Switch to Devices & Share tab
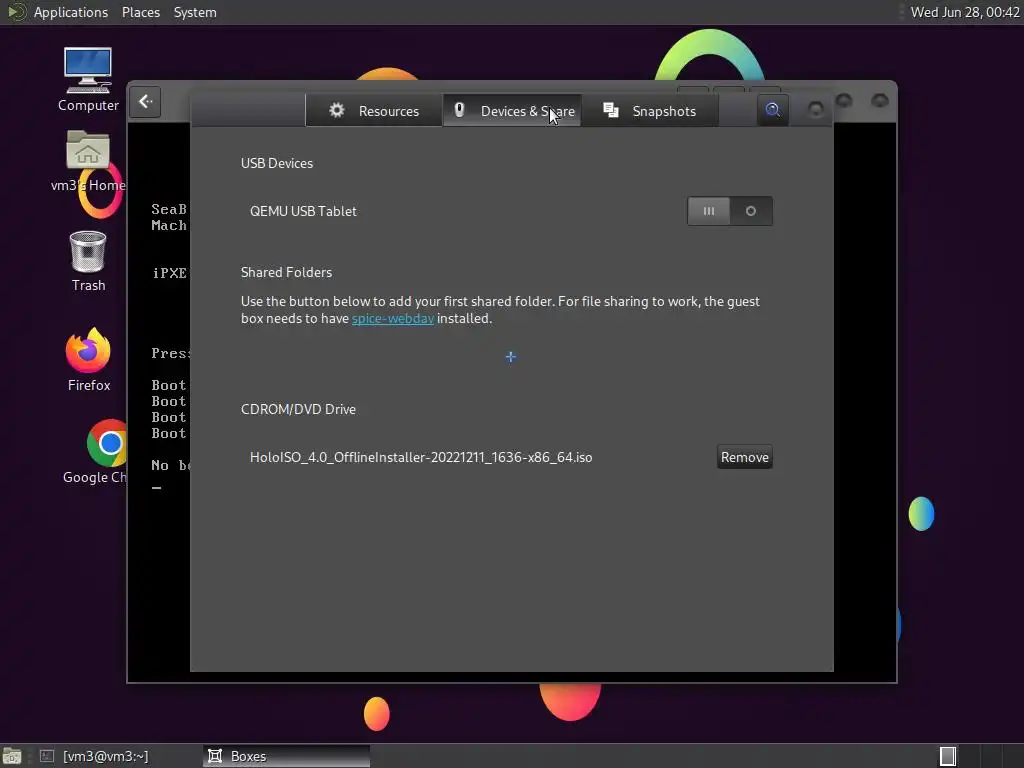1024x768 pixels. click(513, 110)
